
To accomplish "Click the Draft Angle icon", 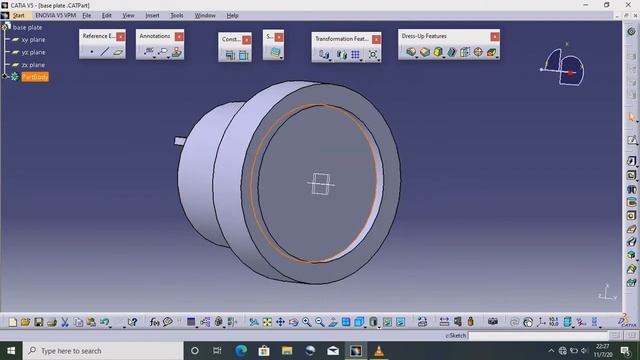I will [438, 52].
